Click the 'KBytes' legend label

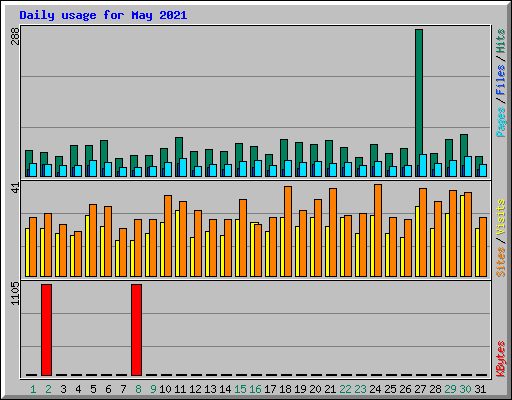501,359
